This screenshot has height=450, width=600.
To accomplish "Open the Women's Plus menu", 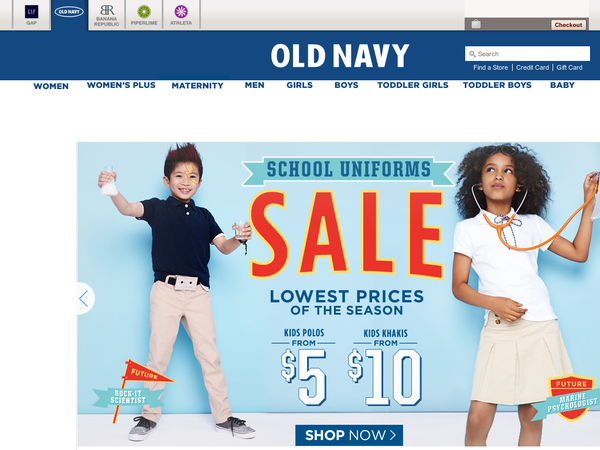I will coord(121,85).
